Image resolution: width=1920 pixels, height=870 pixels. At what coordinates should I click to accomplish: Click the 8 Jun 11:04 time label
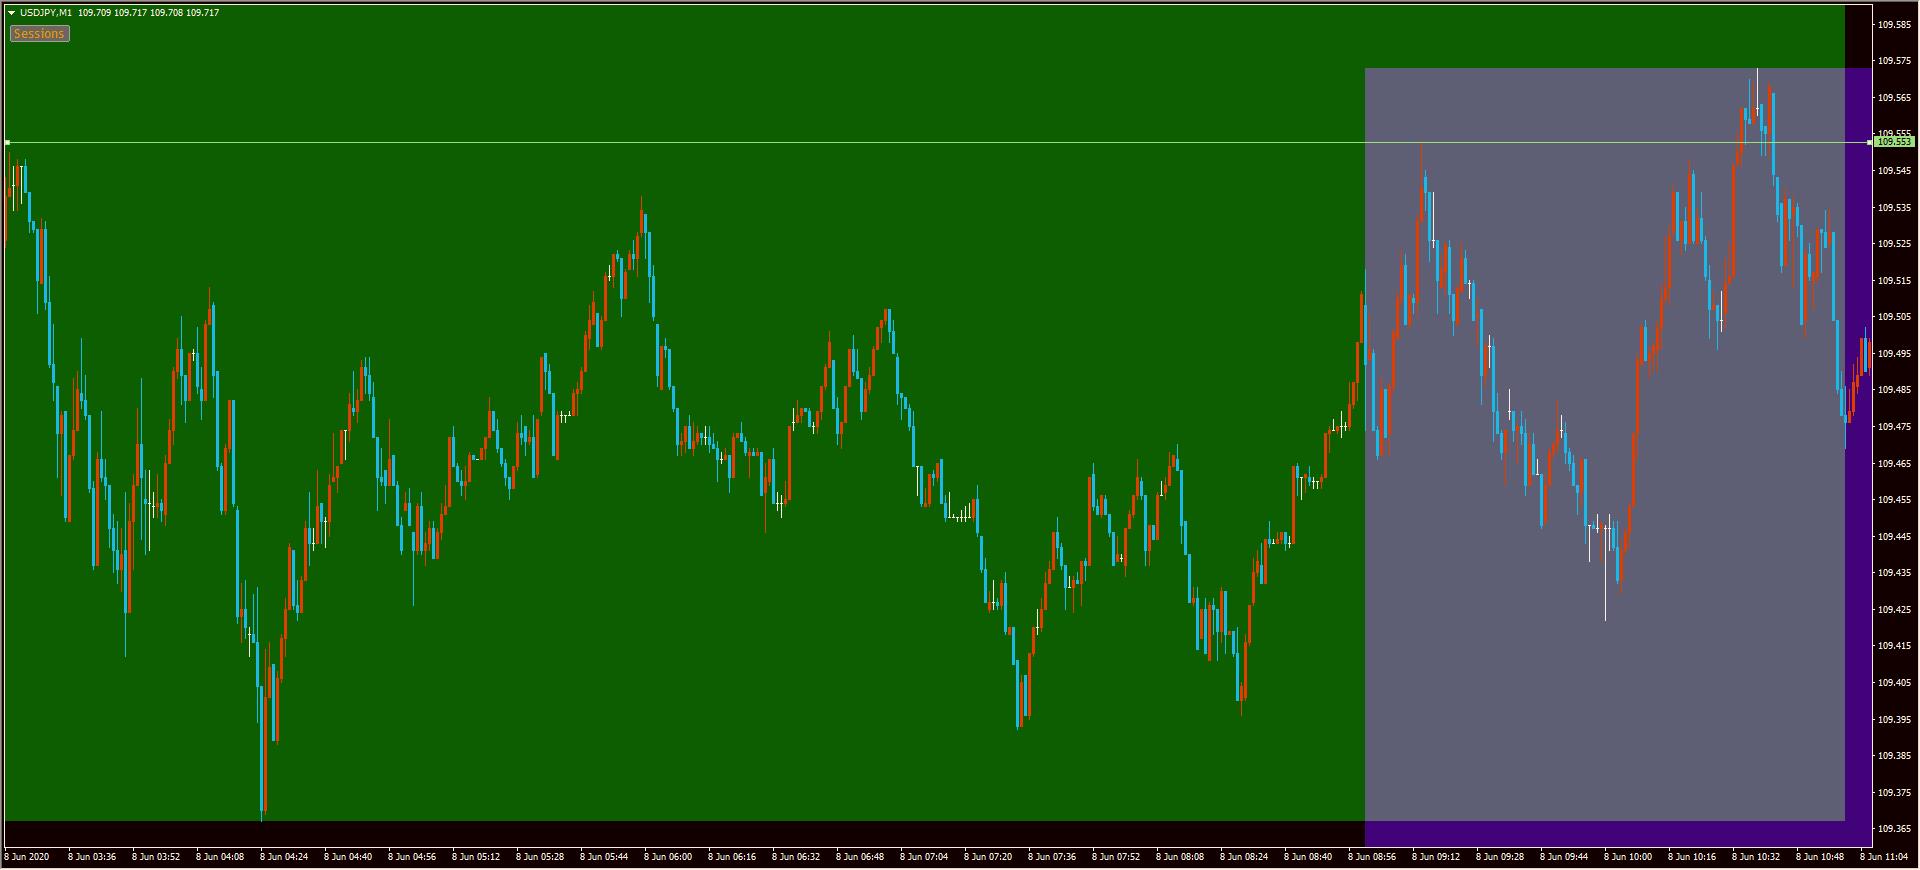coord(1883,857)
